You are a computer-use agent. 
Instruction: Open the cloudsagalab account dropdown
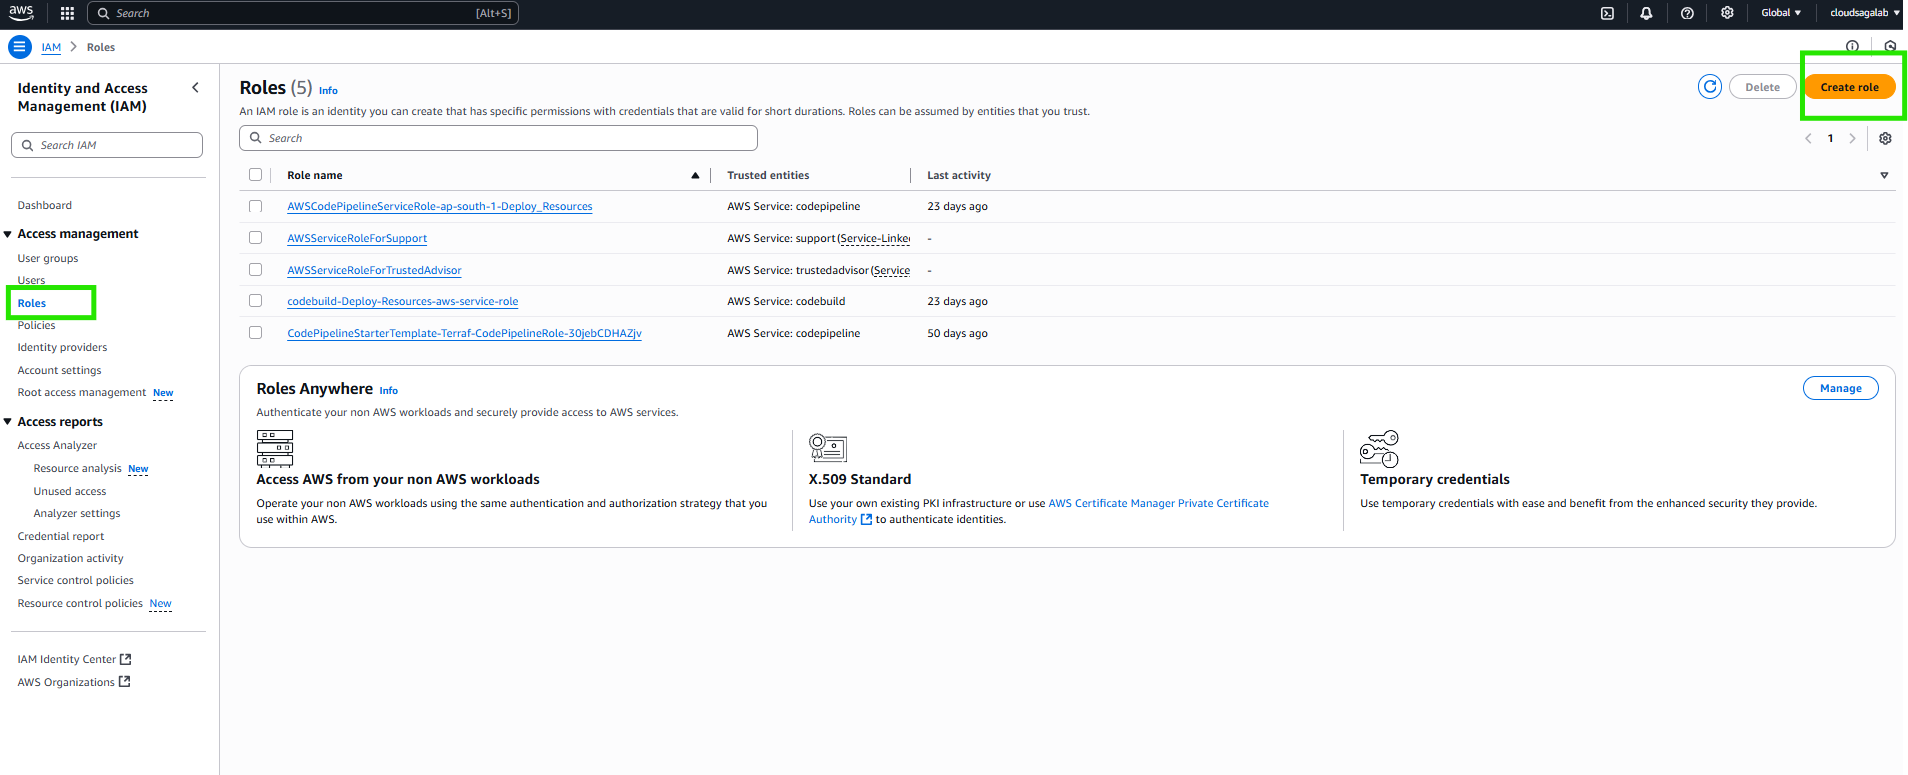coord(1864,13)
